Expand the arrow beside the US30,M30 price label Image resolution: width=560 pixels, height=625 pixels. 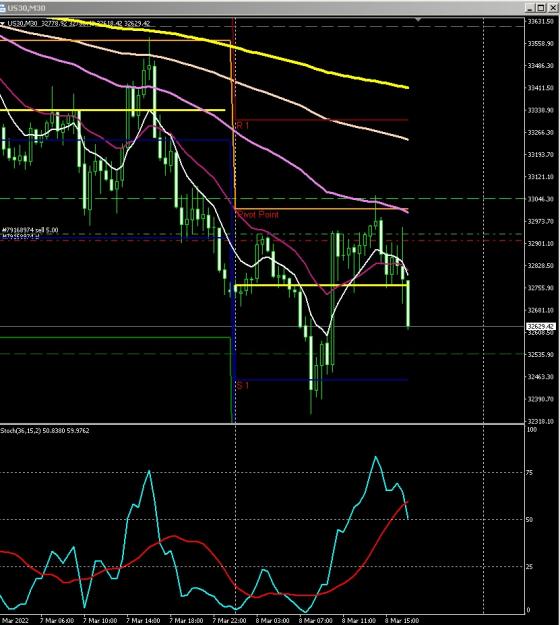2,24
